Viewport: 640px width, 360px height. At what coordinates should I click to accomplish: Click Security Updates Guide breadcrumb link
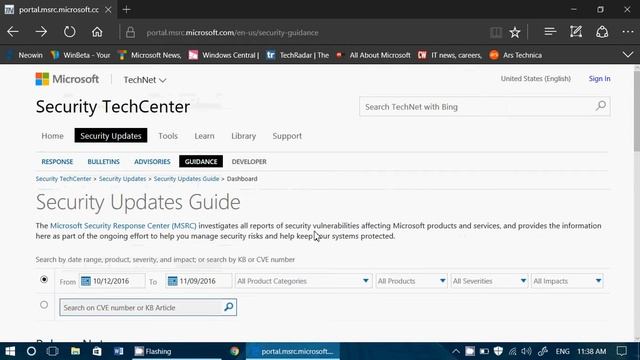pyautogui.click(x=186, y=179)
